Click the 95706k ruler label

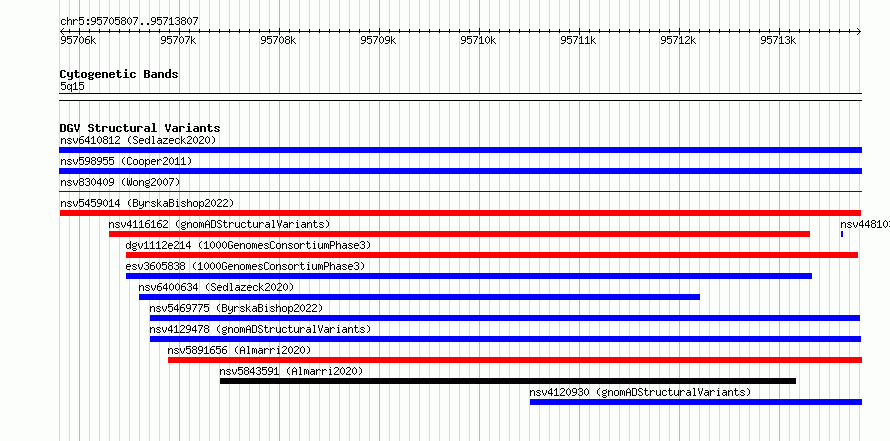[x=78, y=40]
